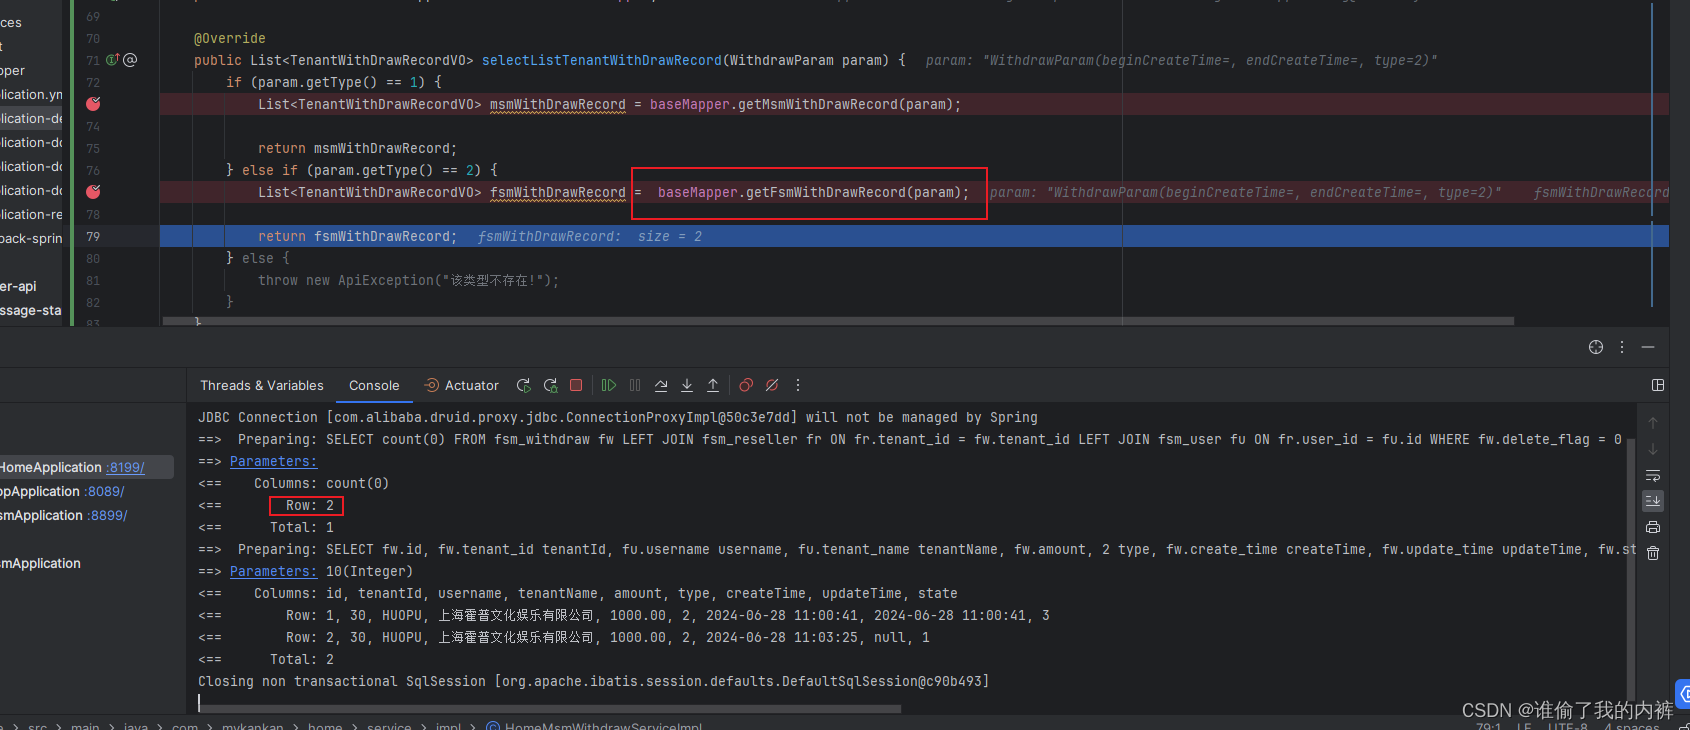The height and width of the screenshot is (730, 1690).
Task: Open the Console tab
Action: 374,385
